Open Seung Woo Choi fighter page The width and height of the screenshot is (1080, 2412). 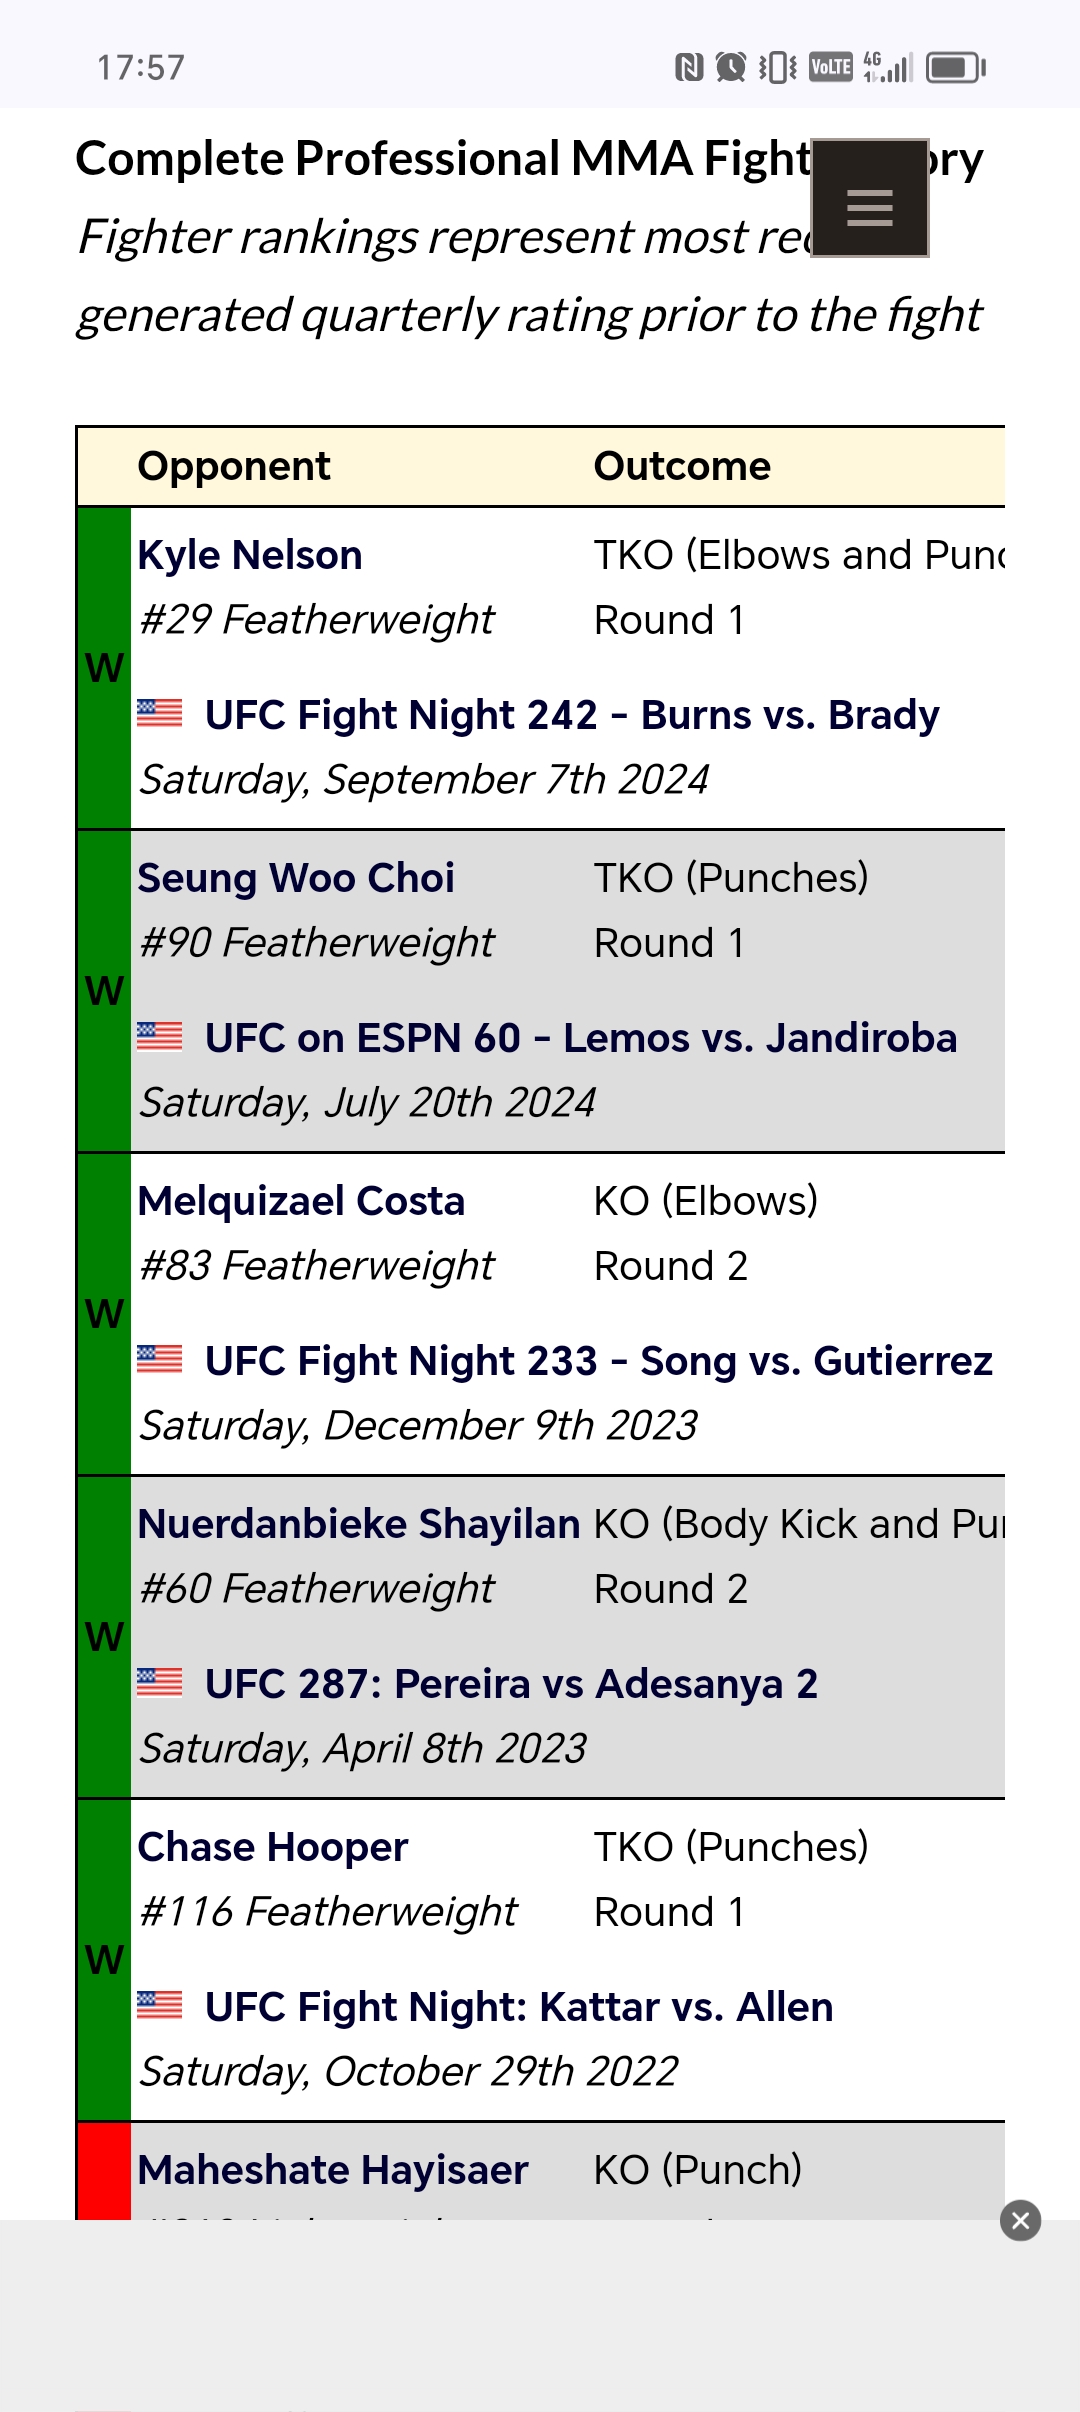pyautogui.click(x=296, y=878)
